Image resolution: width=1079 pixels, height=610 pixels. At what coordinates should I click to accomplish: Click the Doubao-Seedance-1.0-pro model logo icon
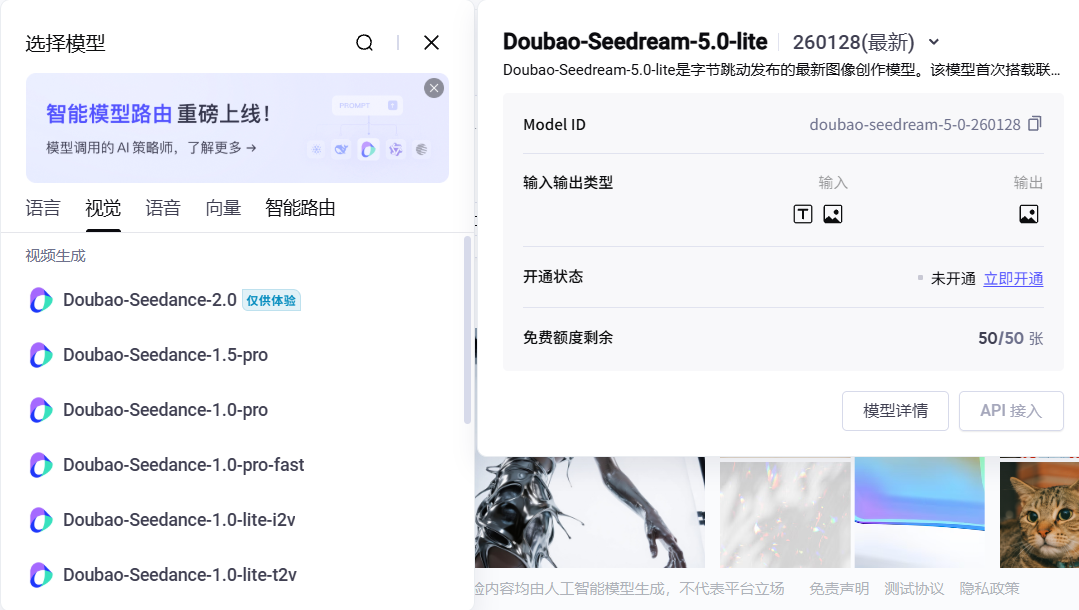pyautogui.click(x=41, y=410)
